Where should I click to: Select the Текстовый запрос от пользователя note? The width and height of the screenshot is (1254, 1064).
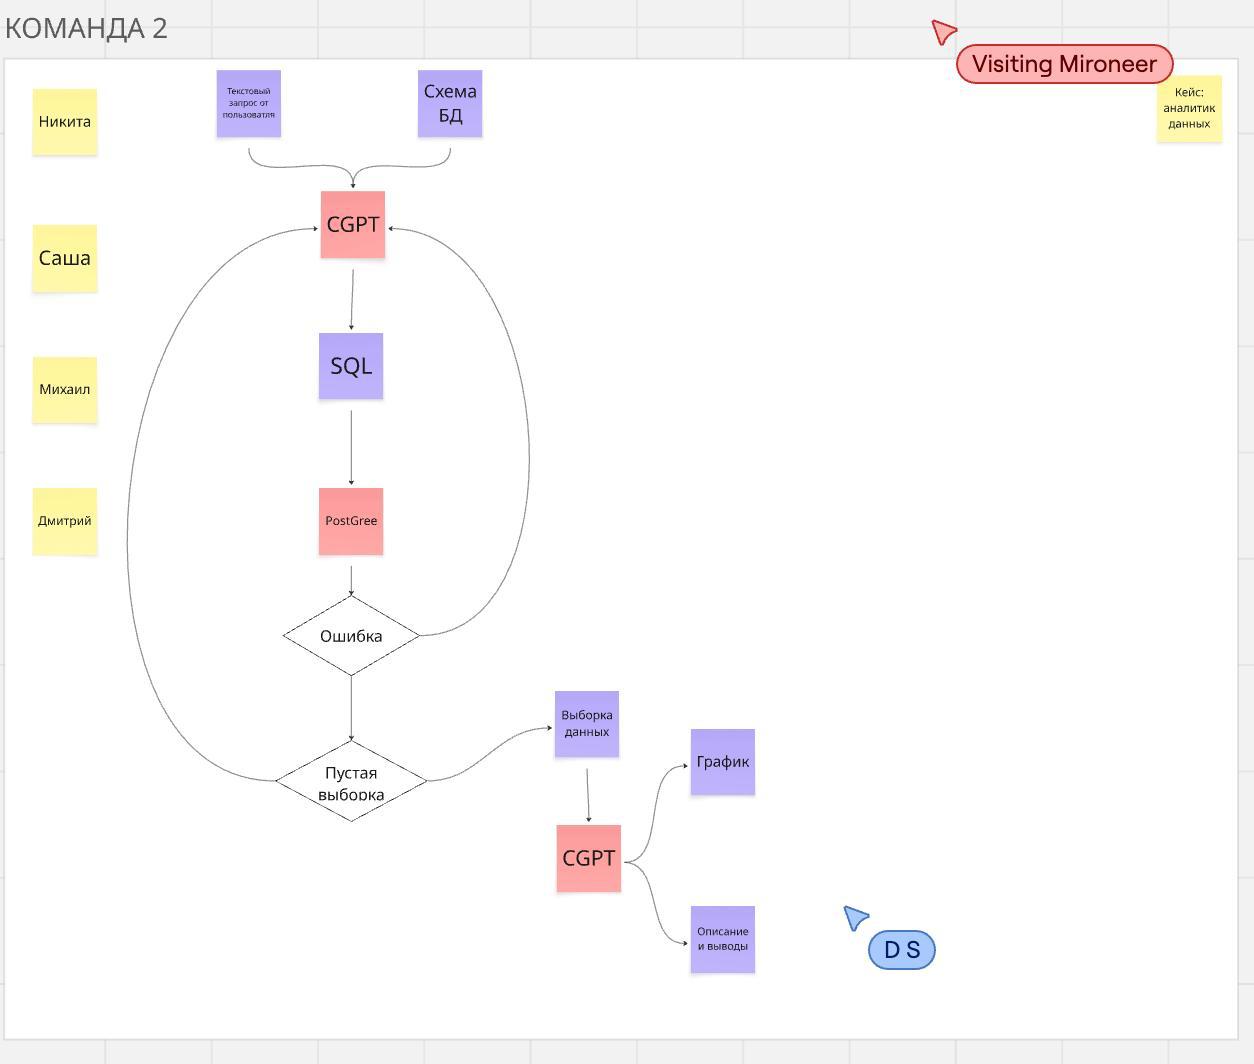click(x=249, y=103)
